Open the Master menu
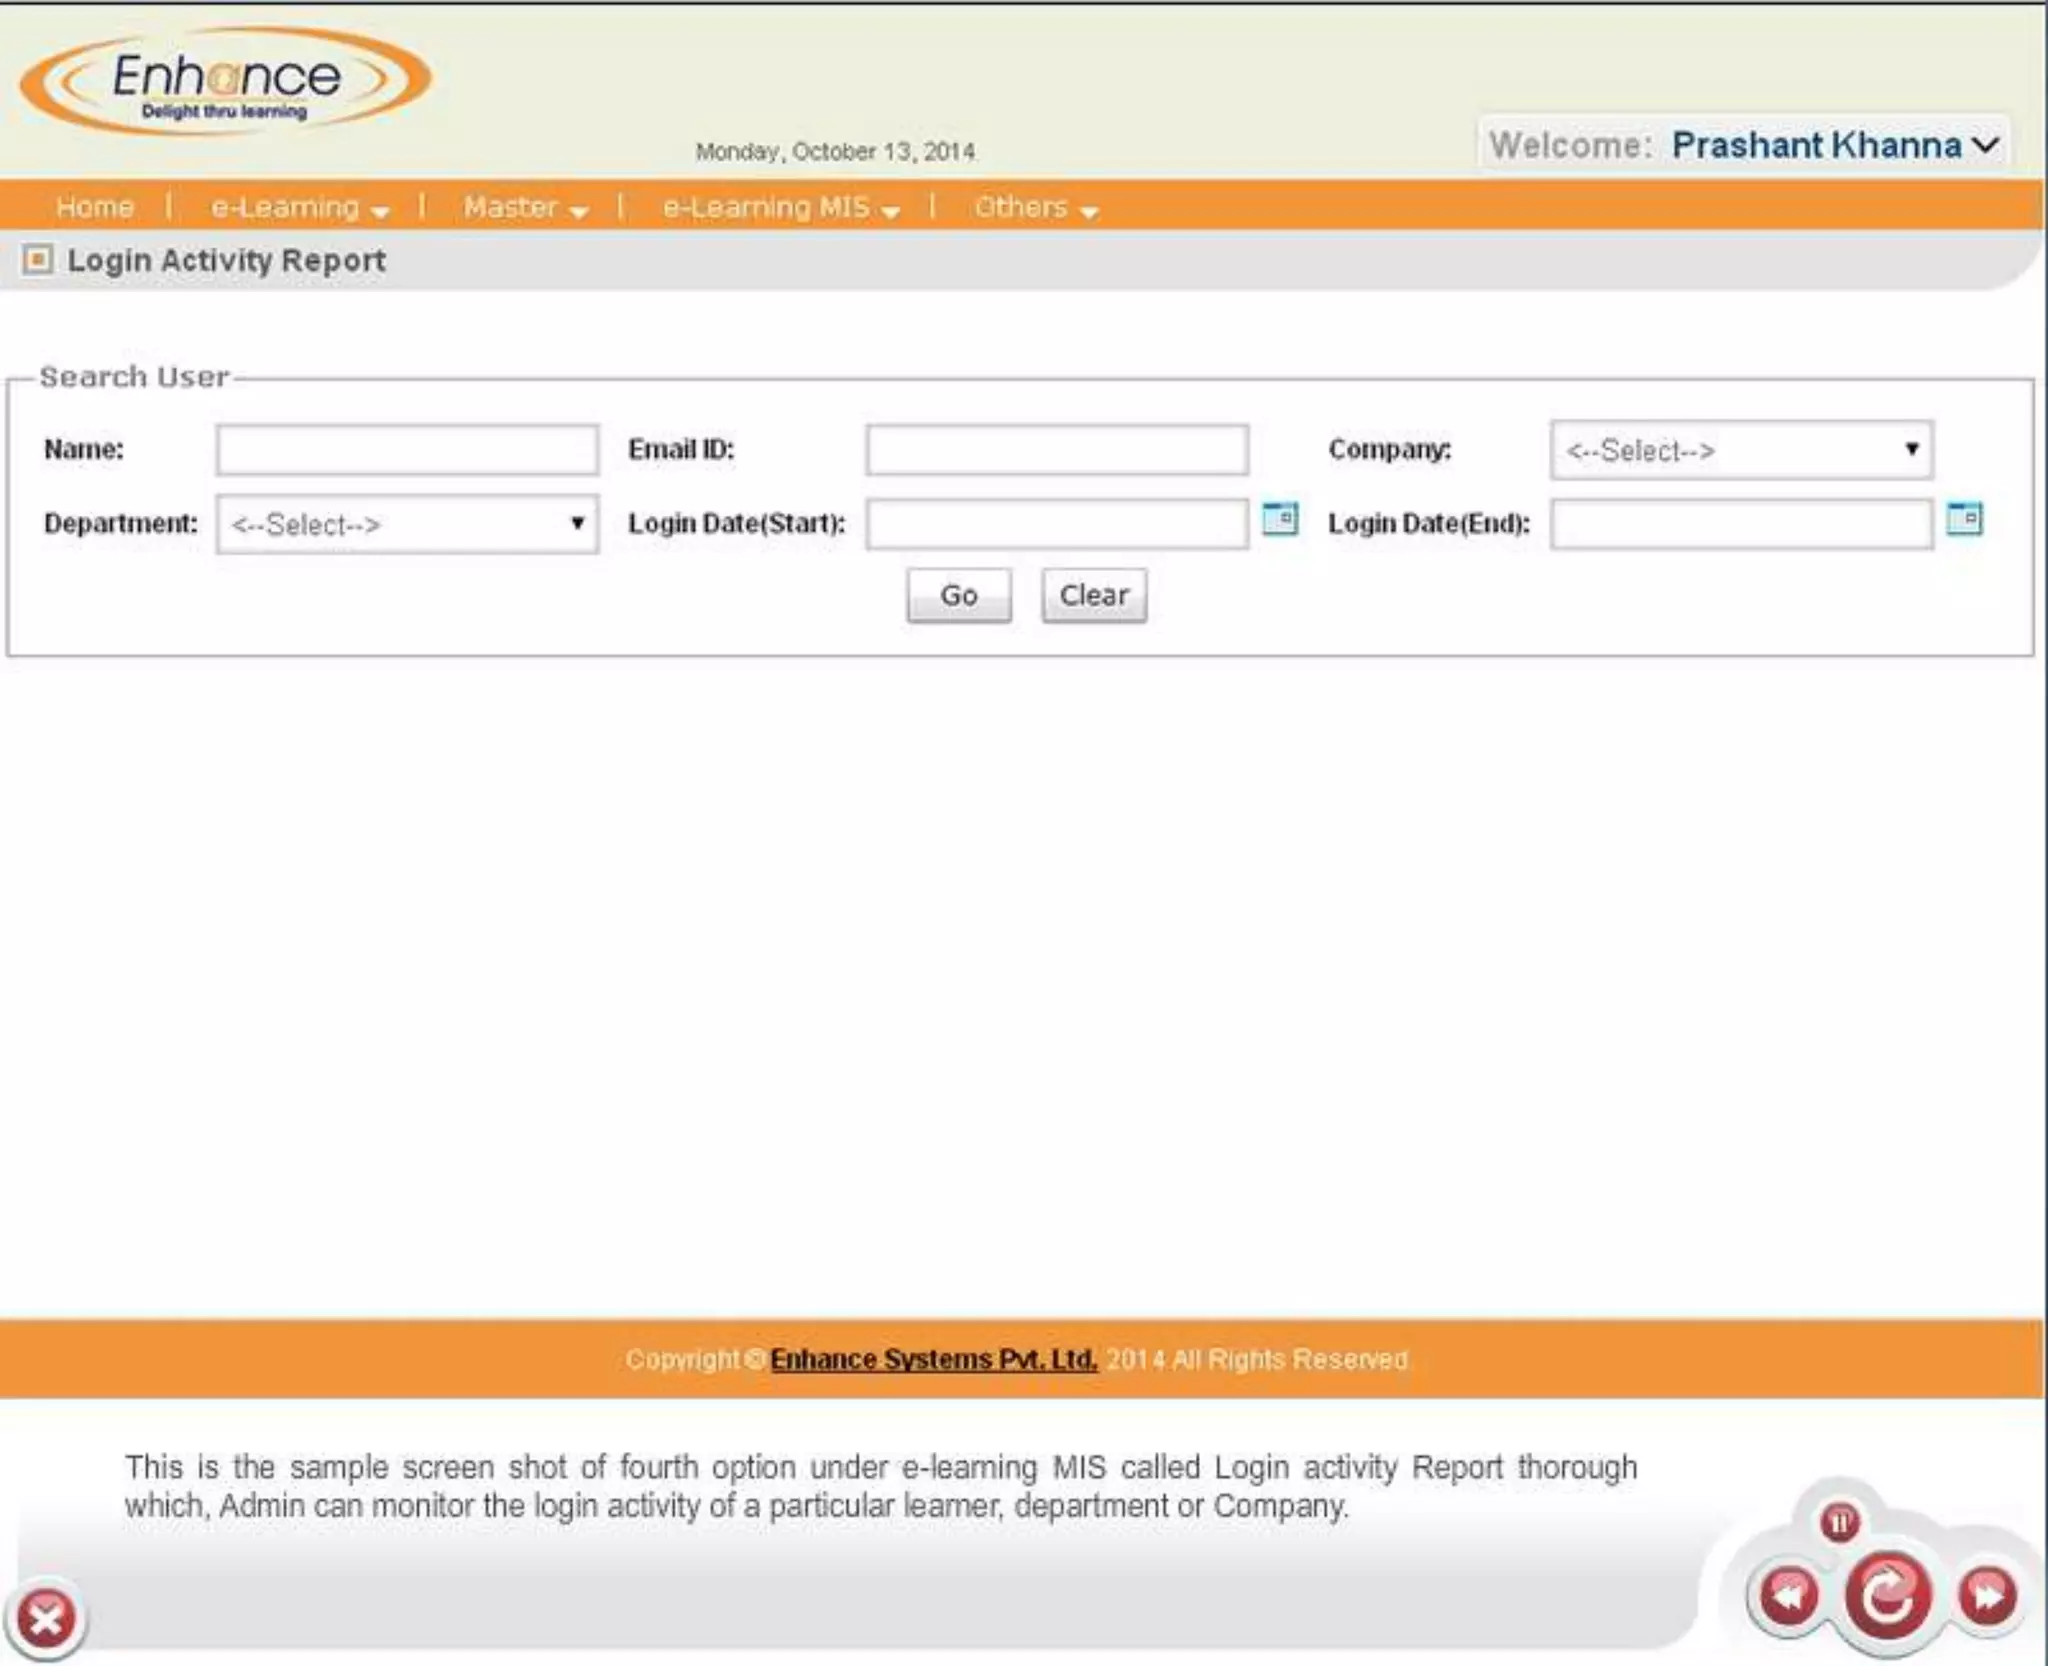Viewport: 2048px width, 1666px height. (x=524, y=207)
